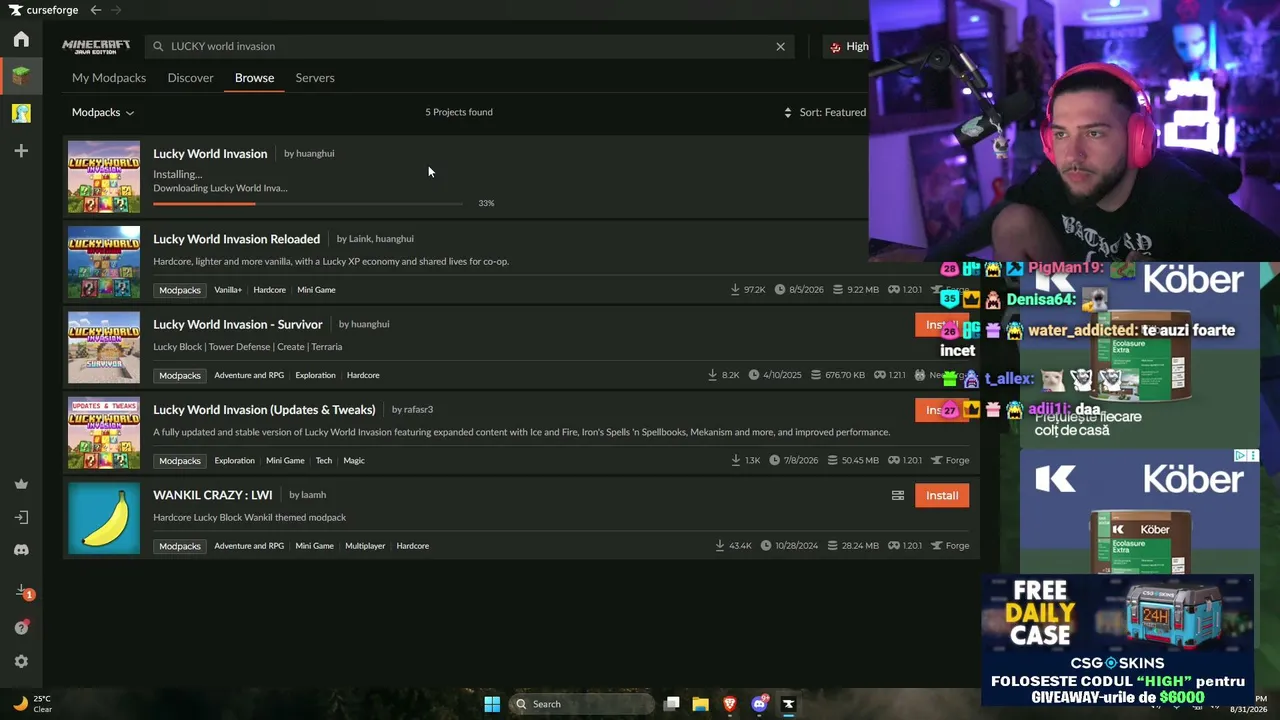This screenshot has height=720, width=1280.
Task: Open Lucky World Invasion thumbnail image
Action: pyautogui.click(x=104, y=176)
